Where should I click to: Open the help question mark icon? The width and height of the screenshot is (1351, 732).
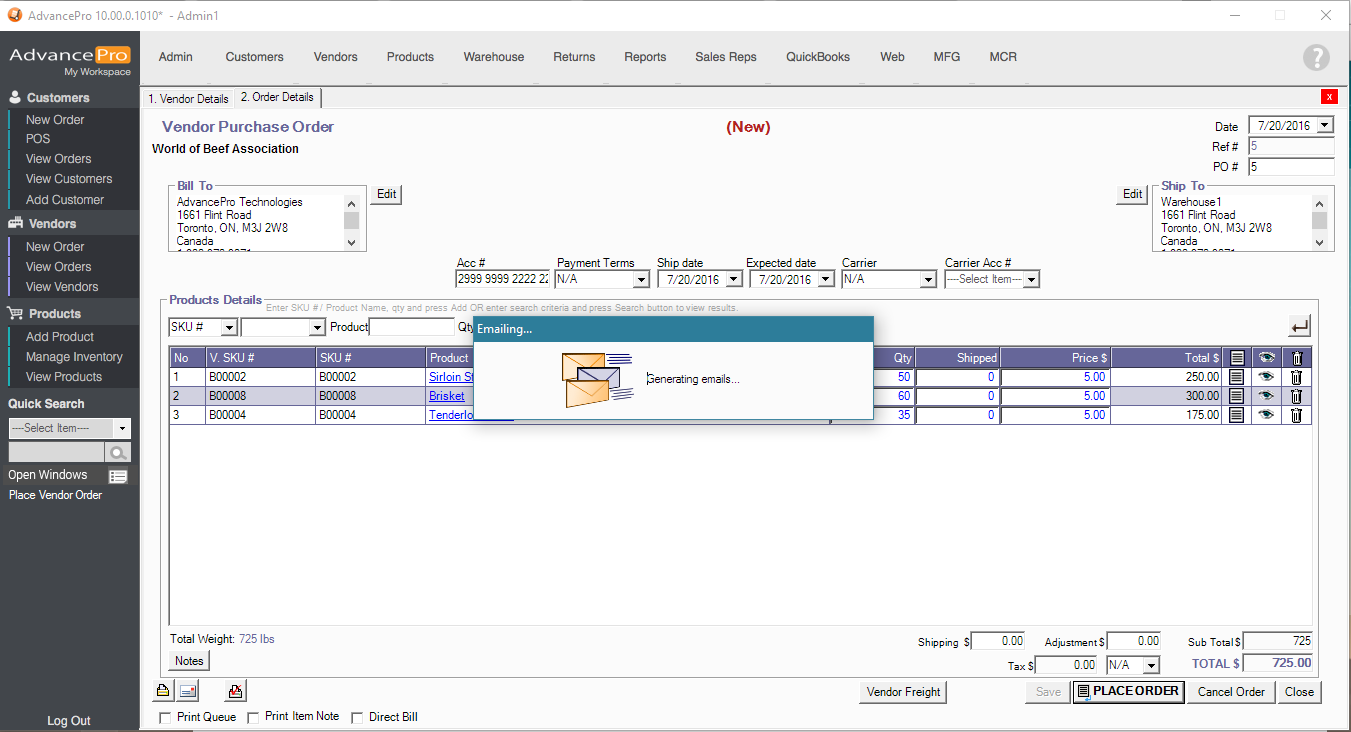[x=1316, y=58]
